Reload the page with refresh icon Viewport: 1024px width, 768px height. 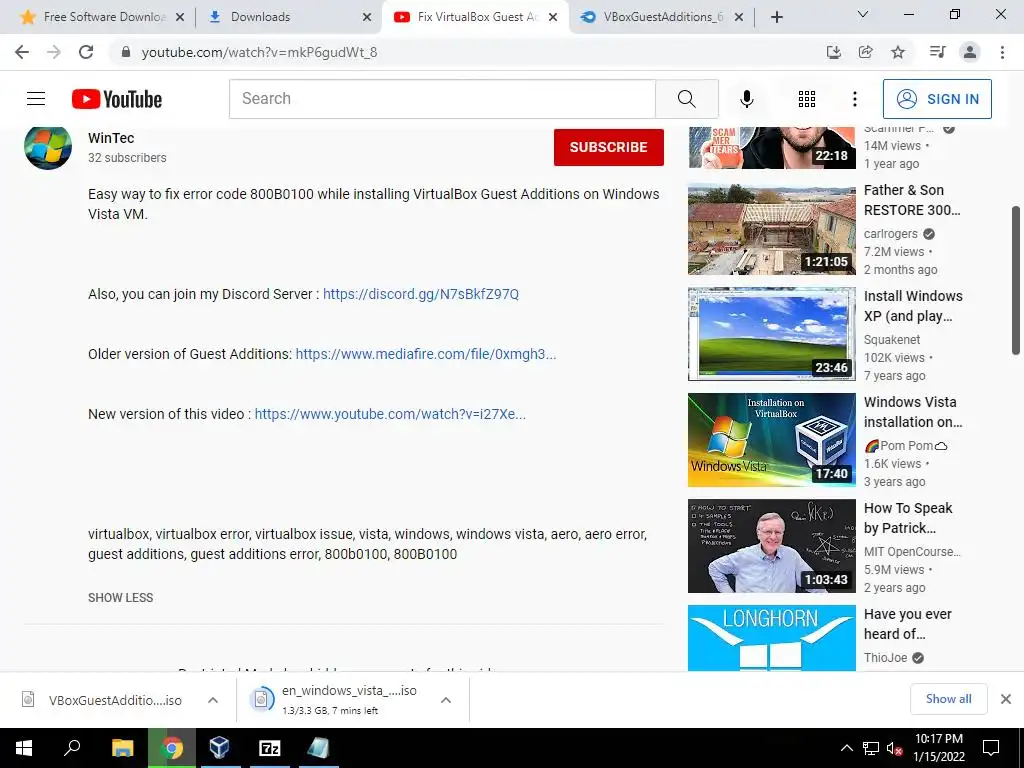pyautogui.click(x=86, y=52)
